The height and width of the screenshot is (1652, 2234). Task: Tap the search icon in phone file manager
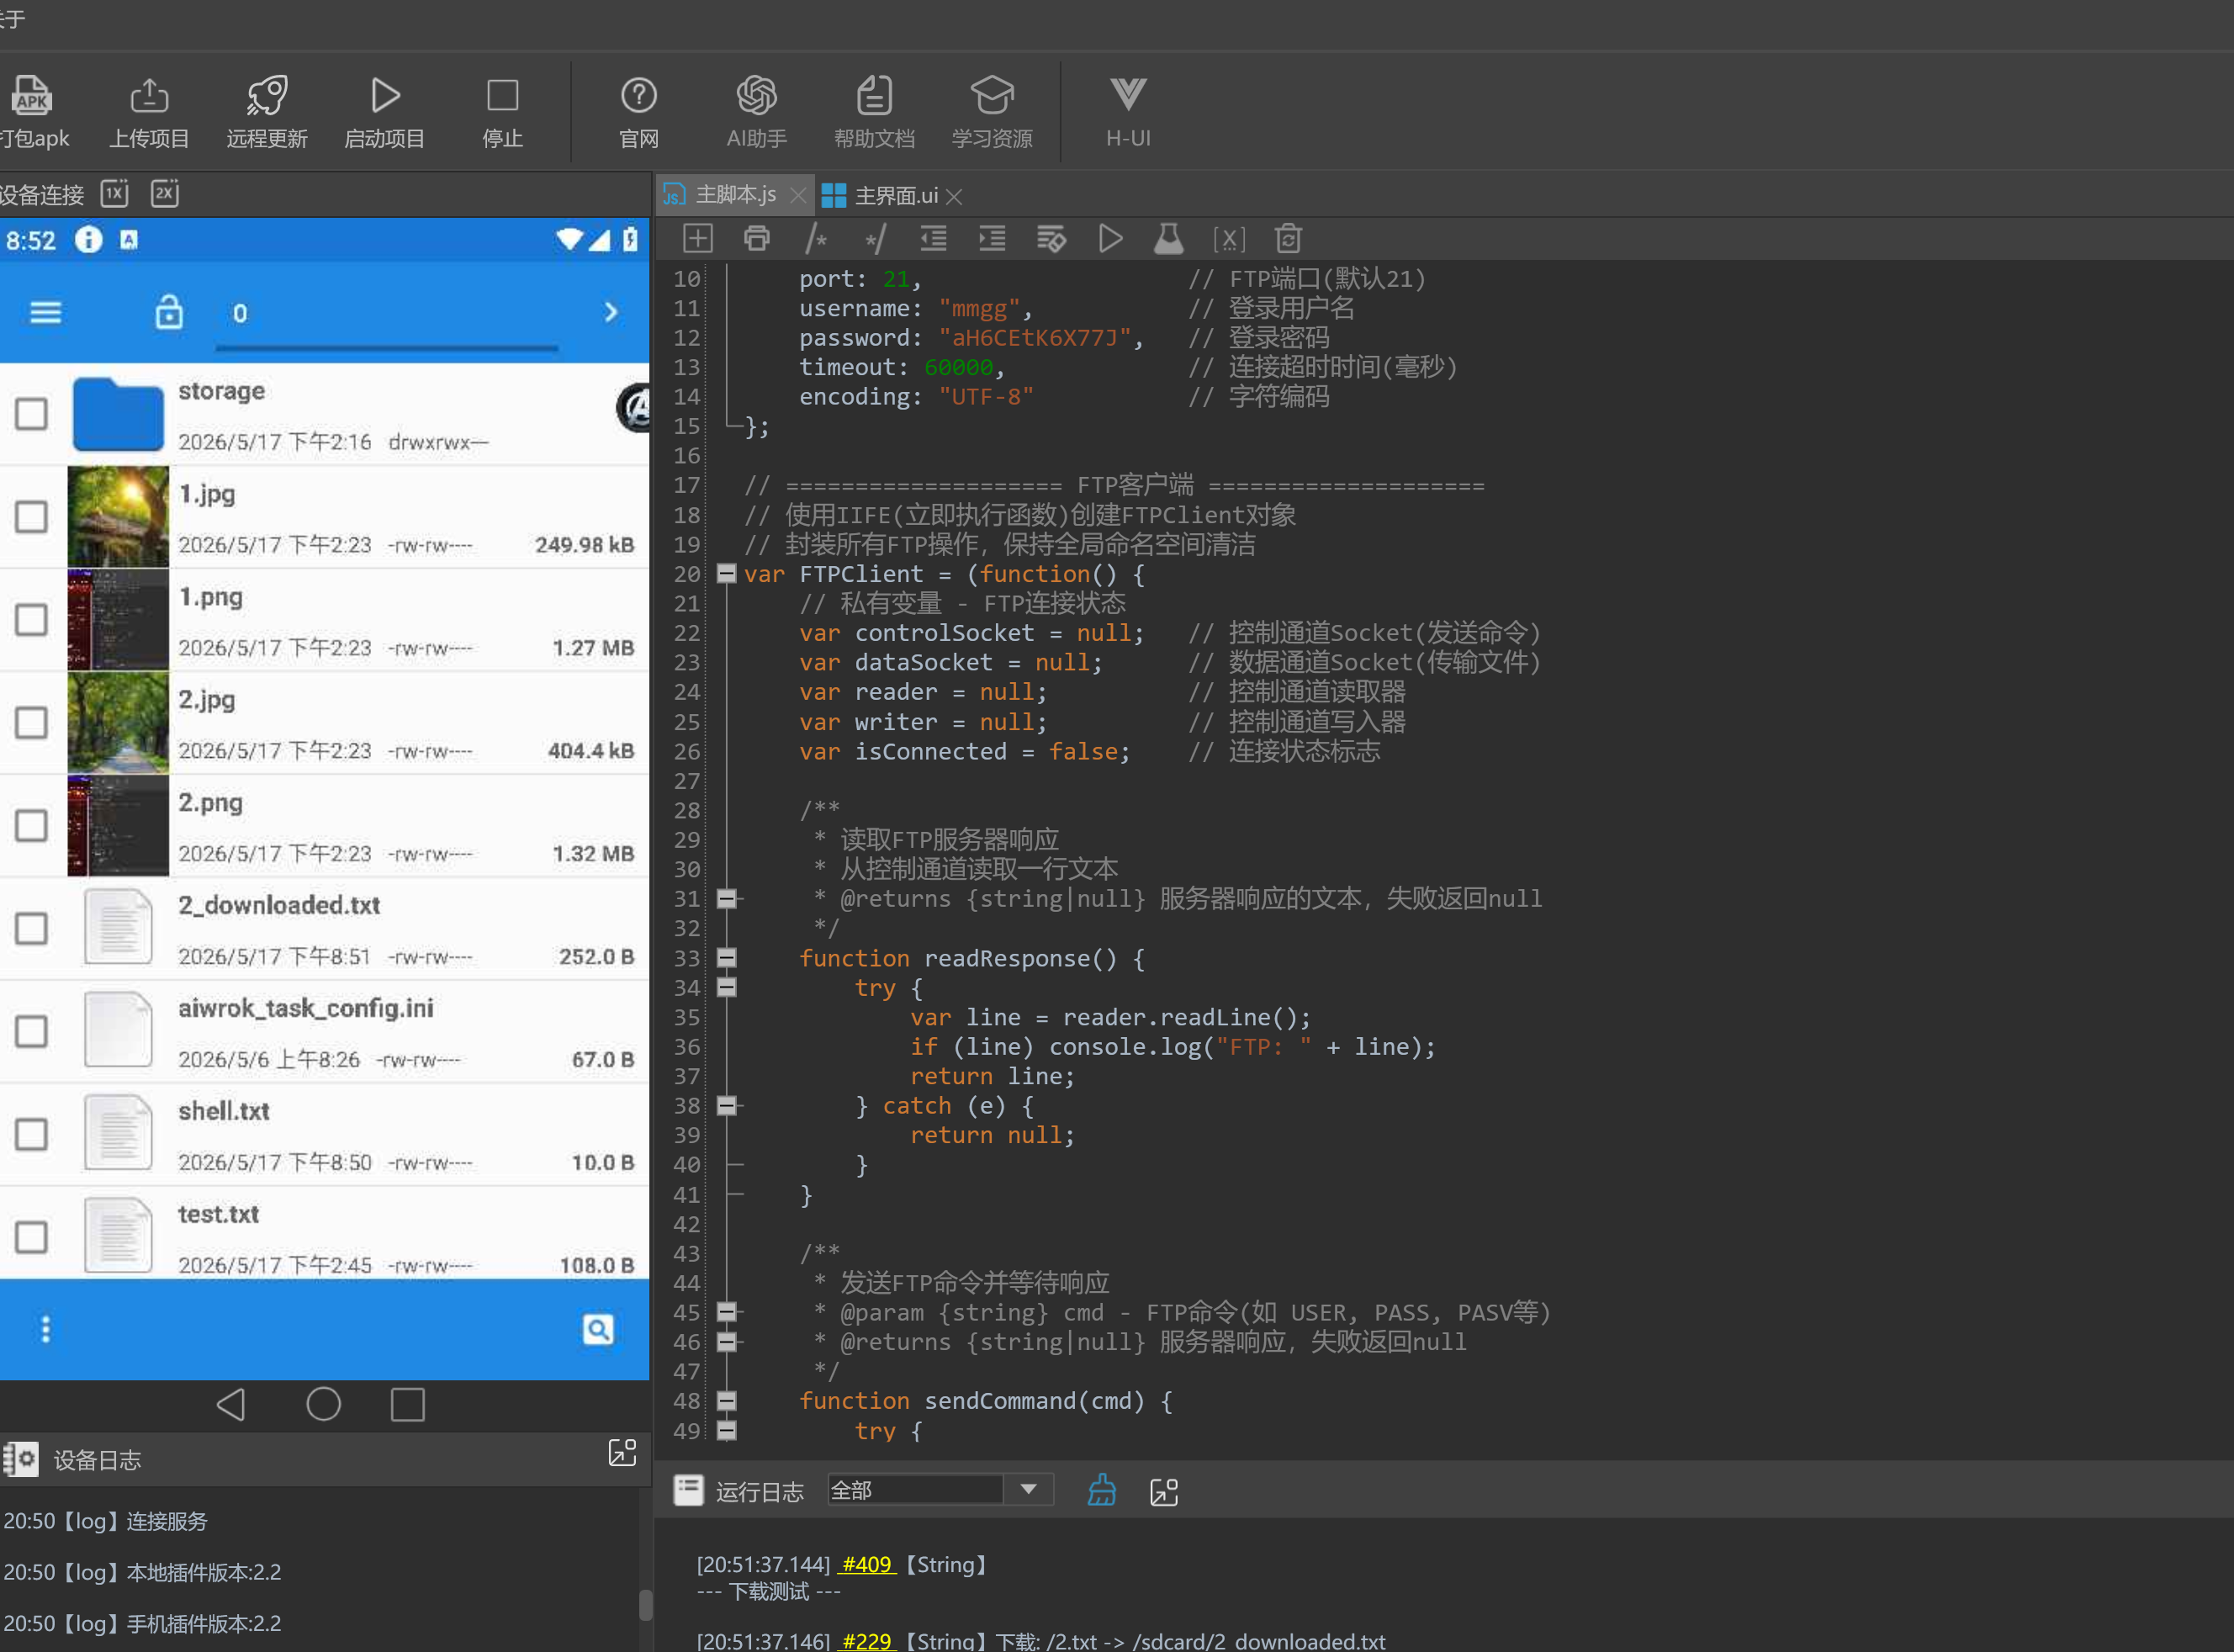tap(598, 1329)
